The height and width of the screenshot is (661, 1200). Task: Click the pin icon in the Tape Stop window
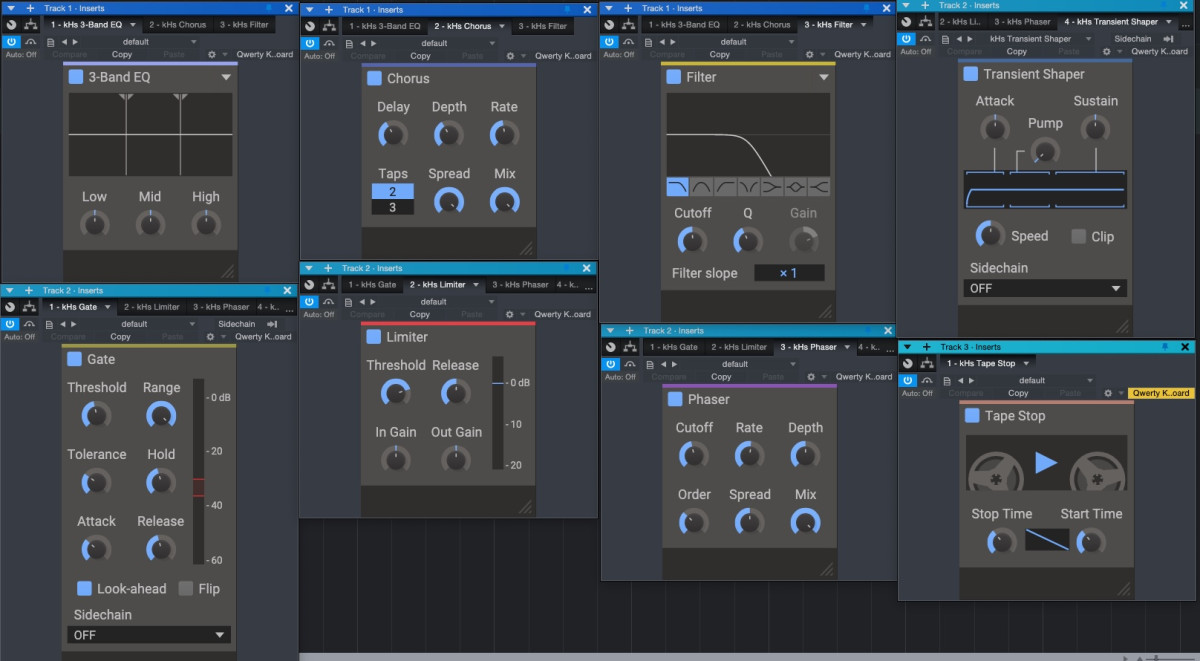click(x=1164, y=347)
